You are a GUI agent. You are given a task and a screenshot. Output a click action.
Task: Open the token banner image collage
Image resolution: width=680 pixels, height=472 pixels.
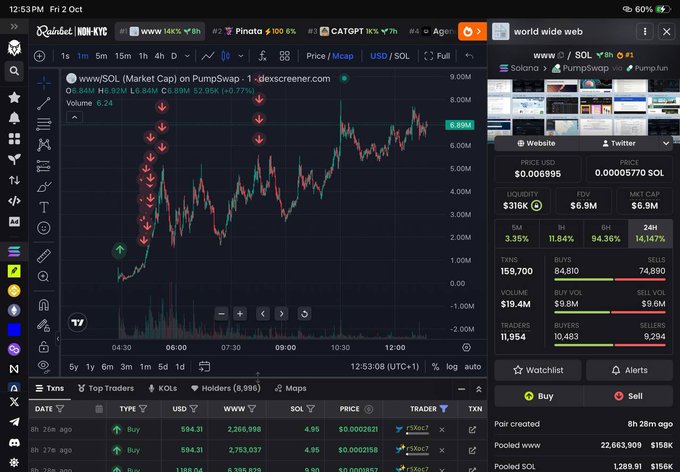coord(584,107)
